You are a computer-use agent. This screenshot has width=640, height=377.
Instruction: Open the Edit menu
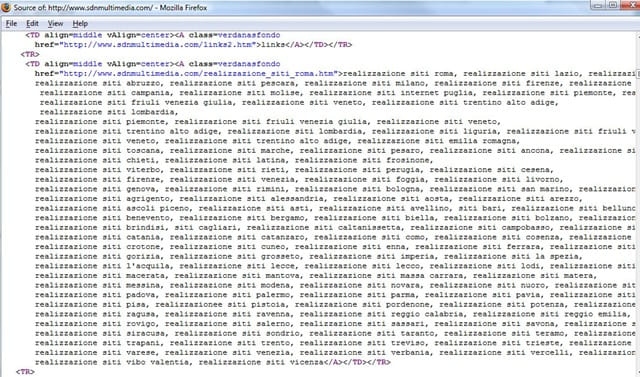coord(32,24)
